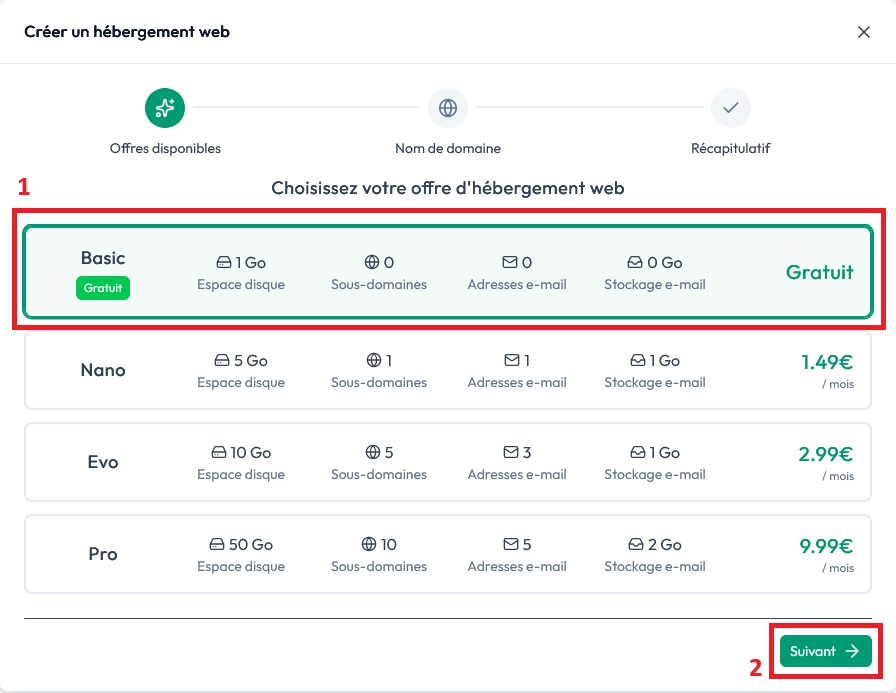Select the Pro hosting plan
Image resolution: width=896 pixels, height=693 pixels.
(448, 554)
